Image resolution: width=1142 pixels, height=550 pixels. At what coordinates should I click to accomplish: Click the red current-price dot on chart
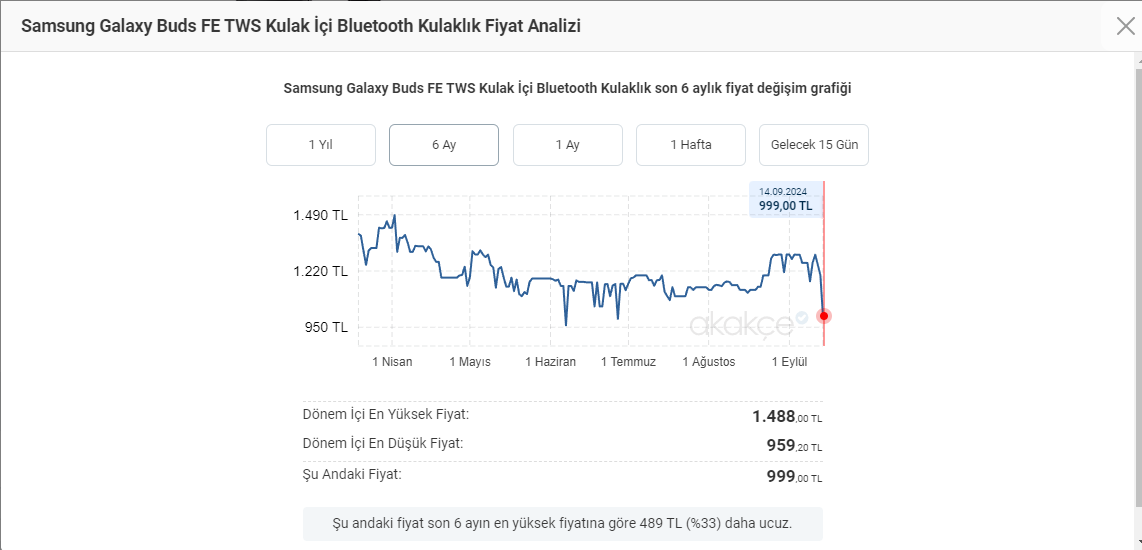[824, 316]
